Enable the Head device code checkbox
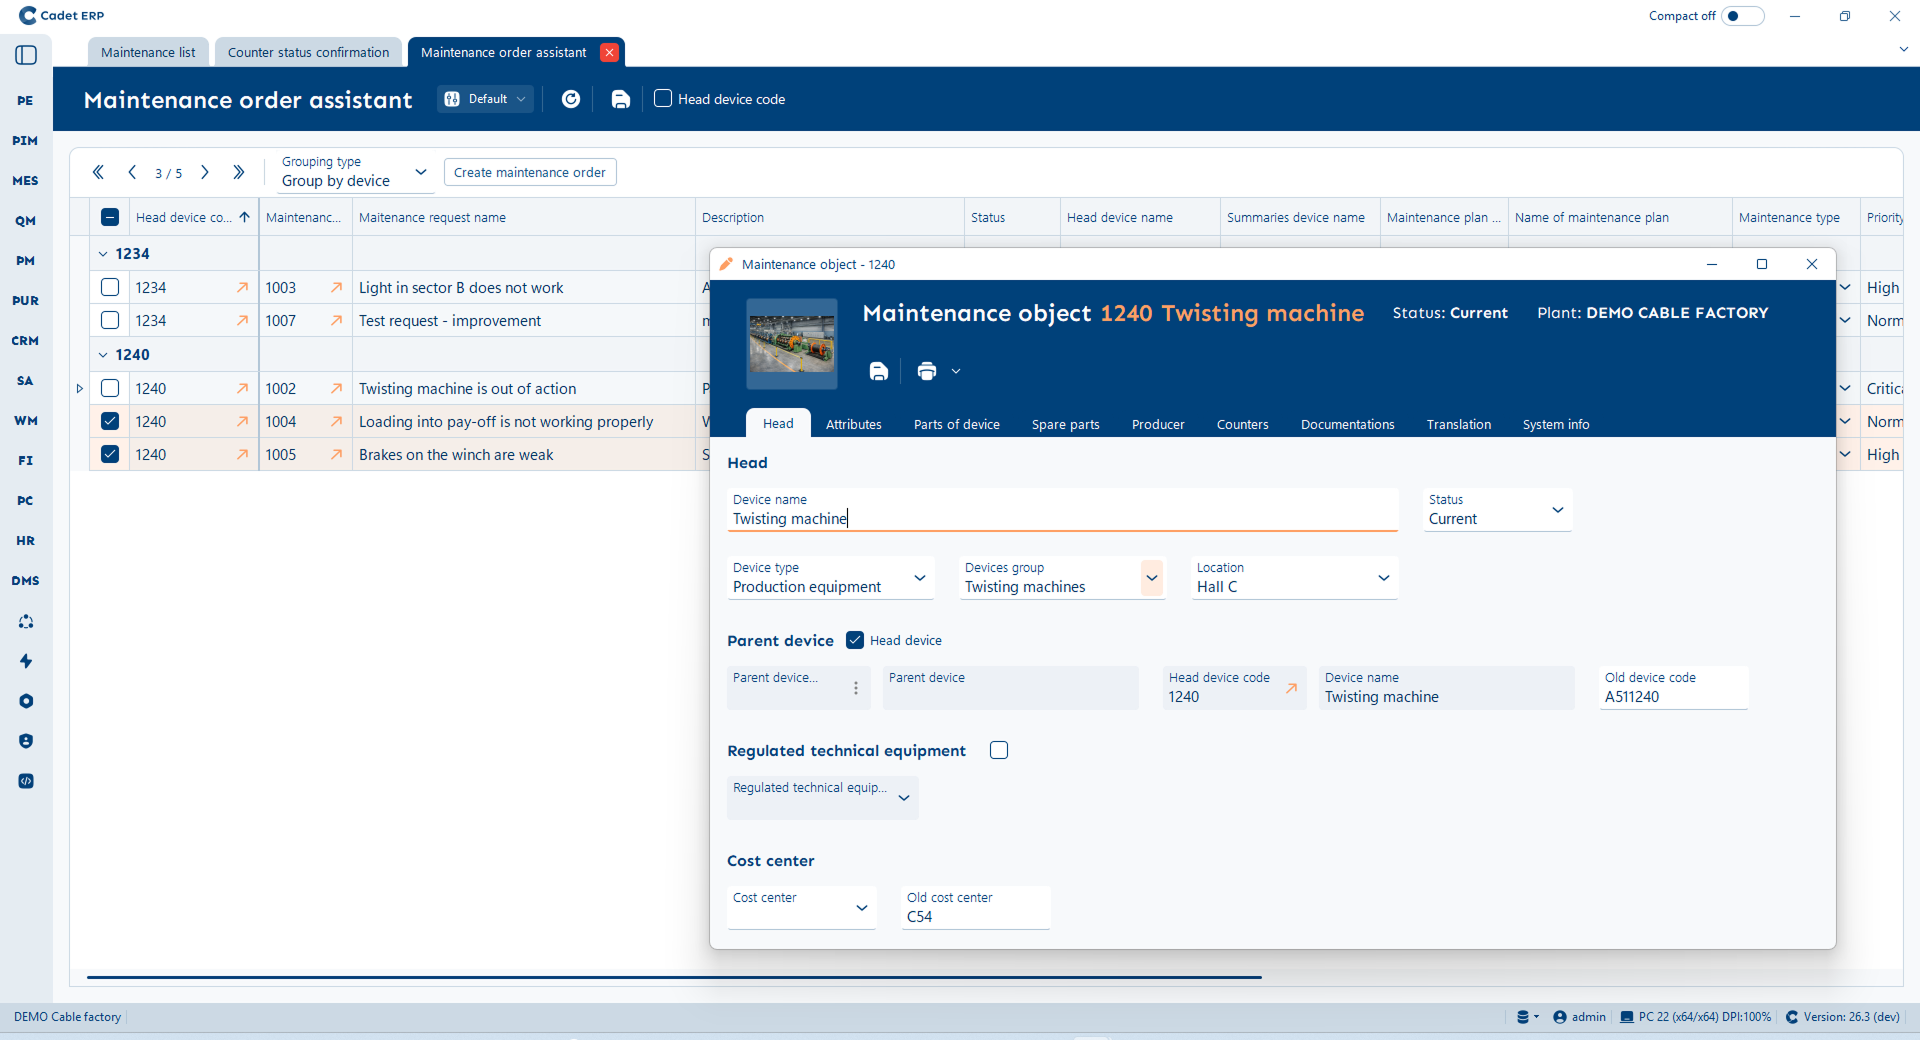1920x1040 pixels. (663, 99)
